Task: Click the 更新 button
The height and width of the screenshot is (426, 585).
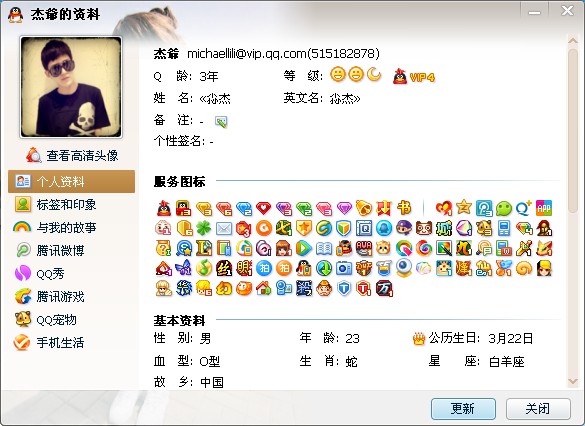Action: click(463, 409)
